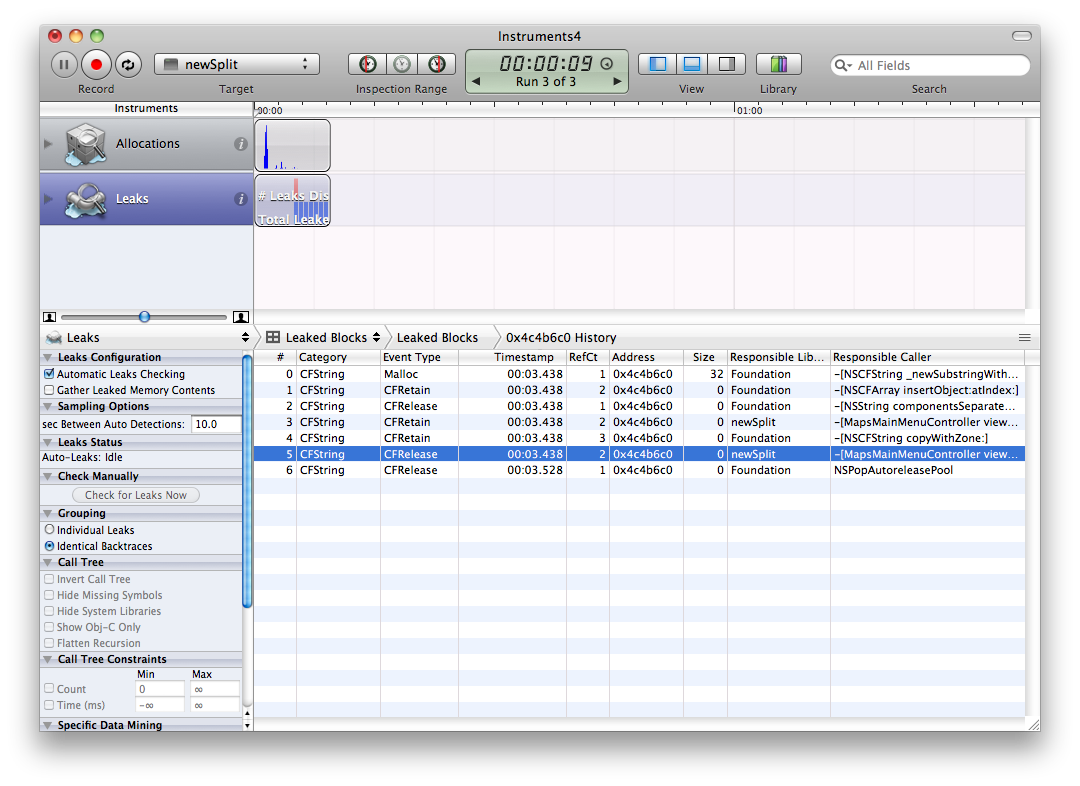Sort by the RefCt column header
Screen dimensions: 1080x786
(x=588, y=358)
